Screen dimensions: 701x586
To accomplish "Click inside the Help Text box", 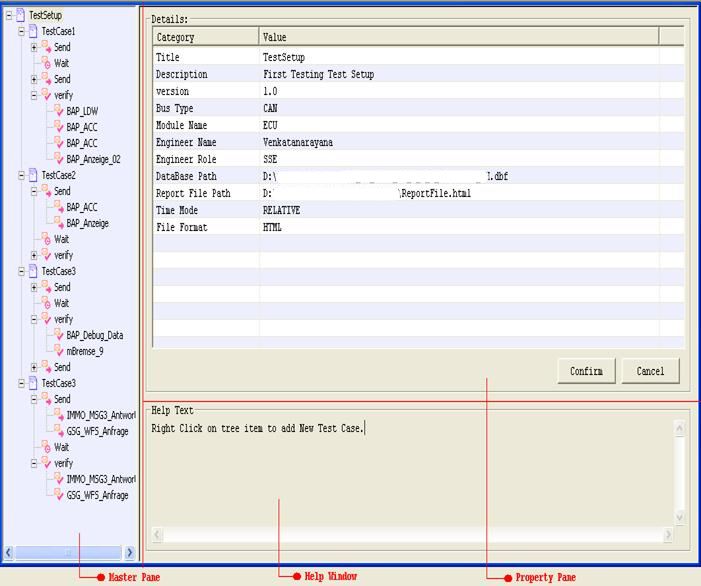I will 411,474.
